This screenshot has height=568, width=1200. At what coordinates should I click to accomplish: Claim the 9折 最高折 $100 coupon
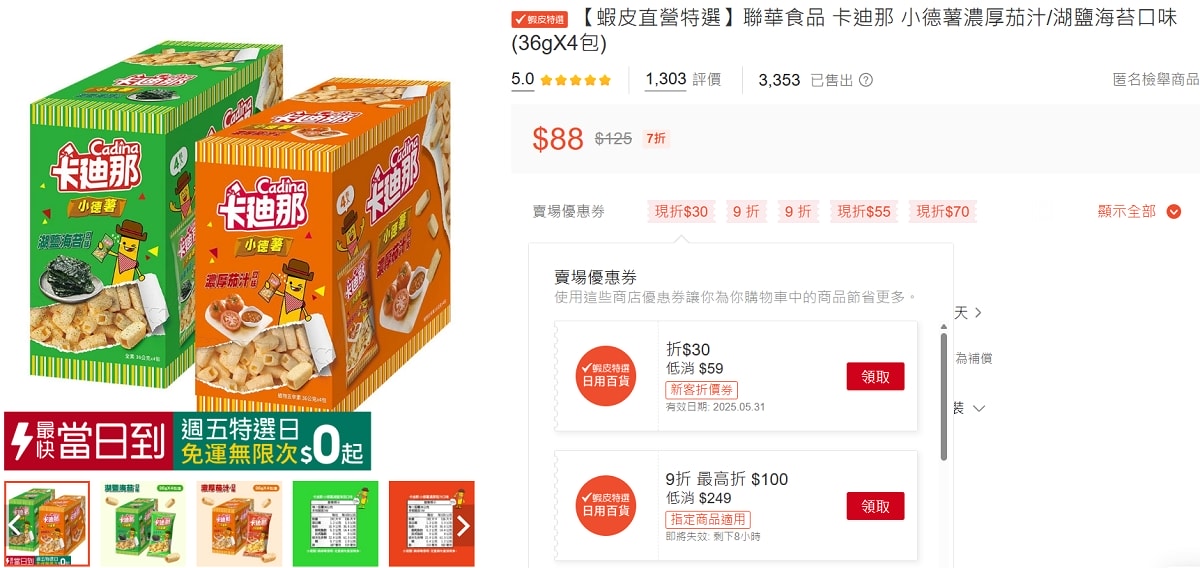(875, 506)
